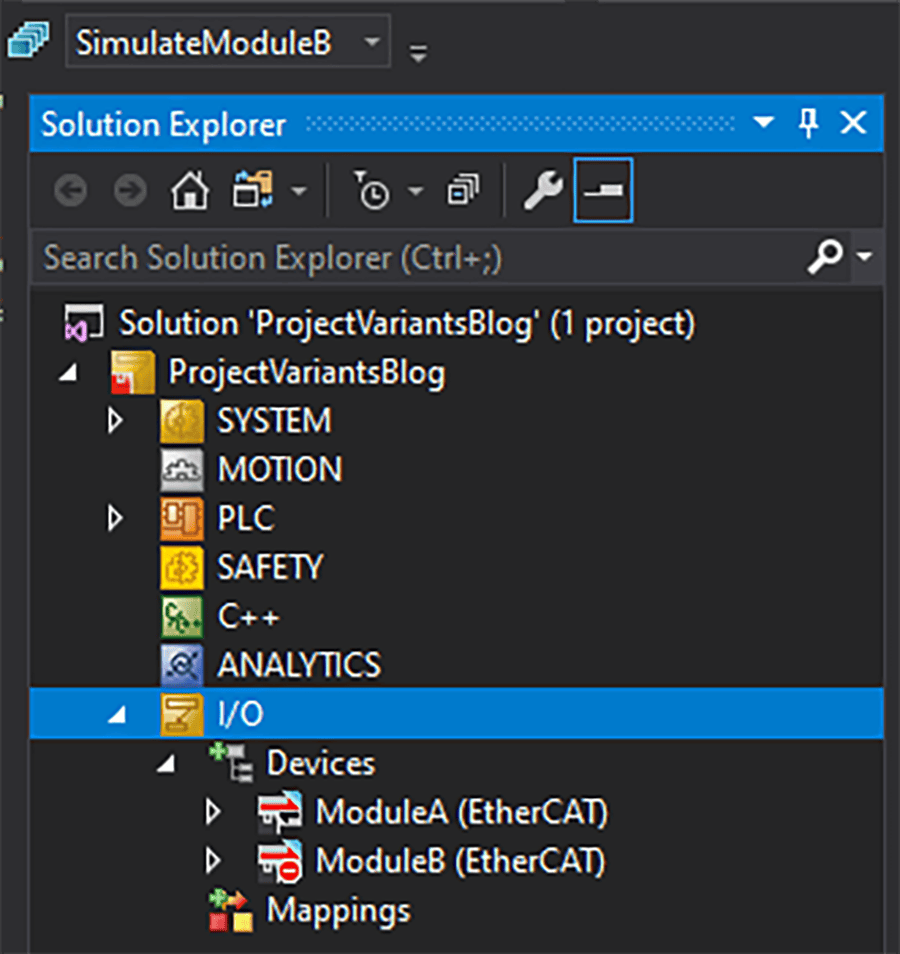Expand the SYSTEM tree node
This screenshot has height=954, width=900.
click(x=116, y=421)
